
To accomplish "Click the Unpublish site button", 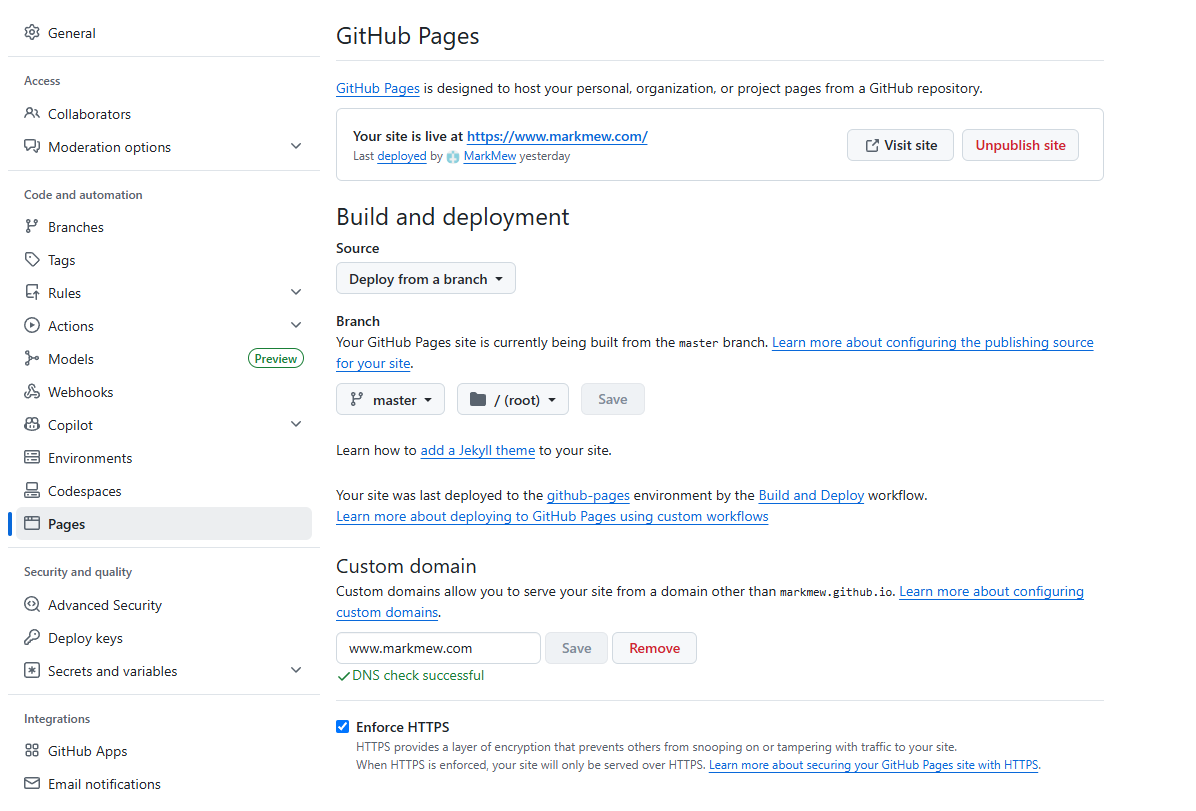I will click(x=1021, y=145).
